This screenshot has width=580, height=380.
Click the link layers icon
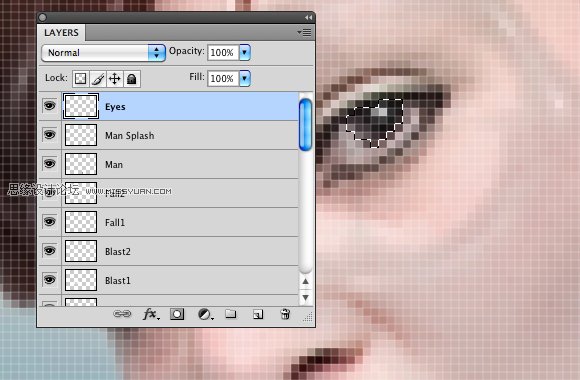click(122, 314)
